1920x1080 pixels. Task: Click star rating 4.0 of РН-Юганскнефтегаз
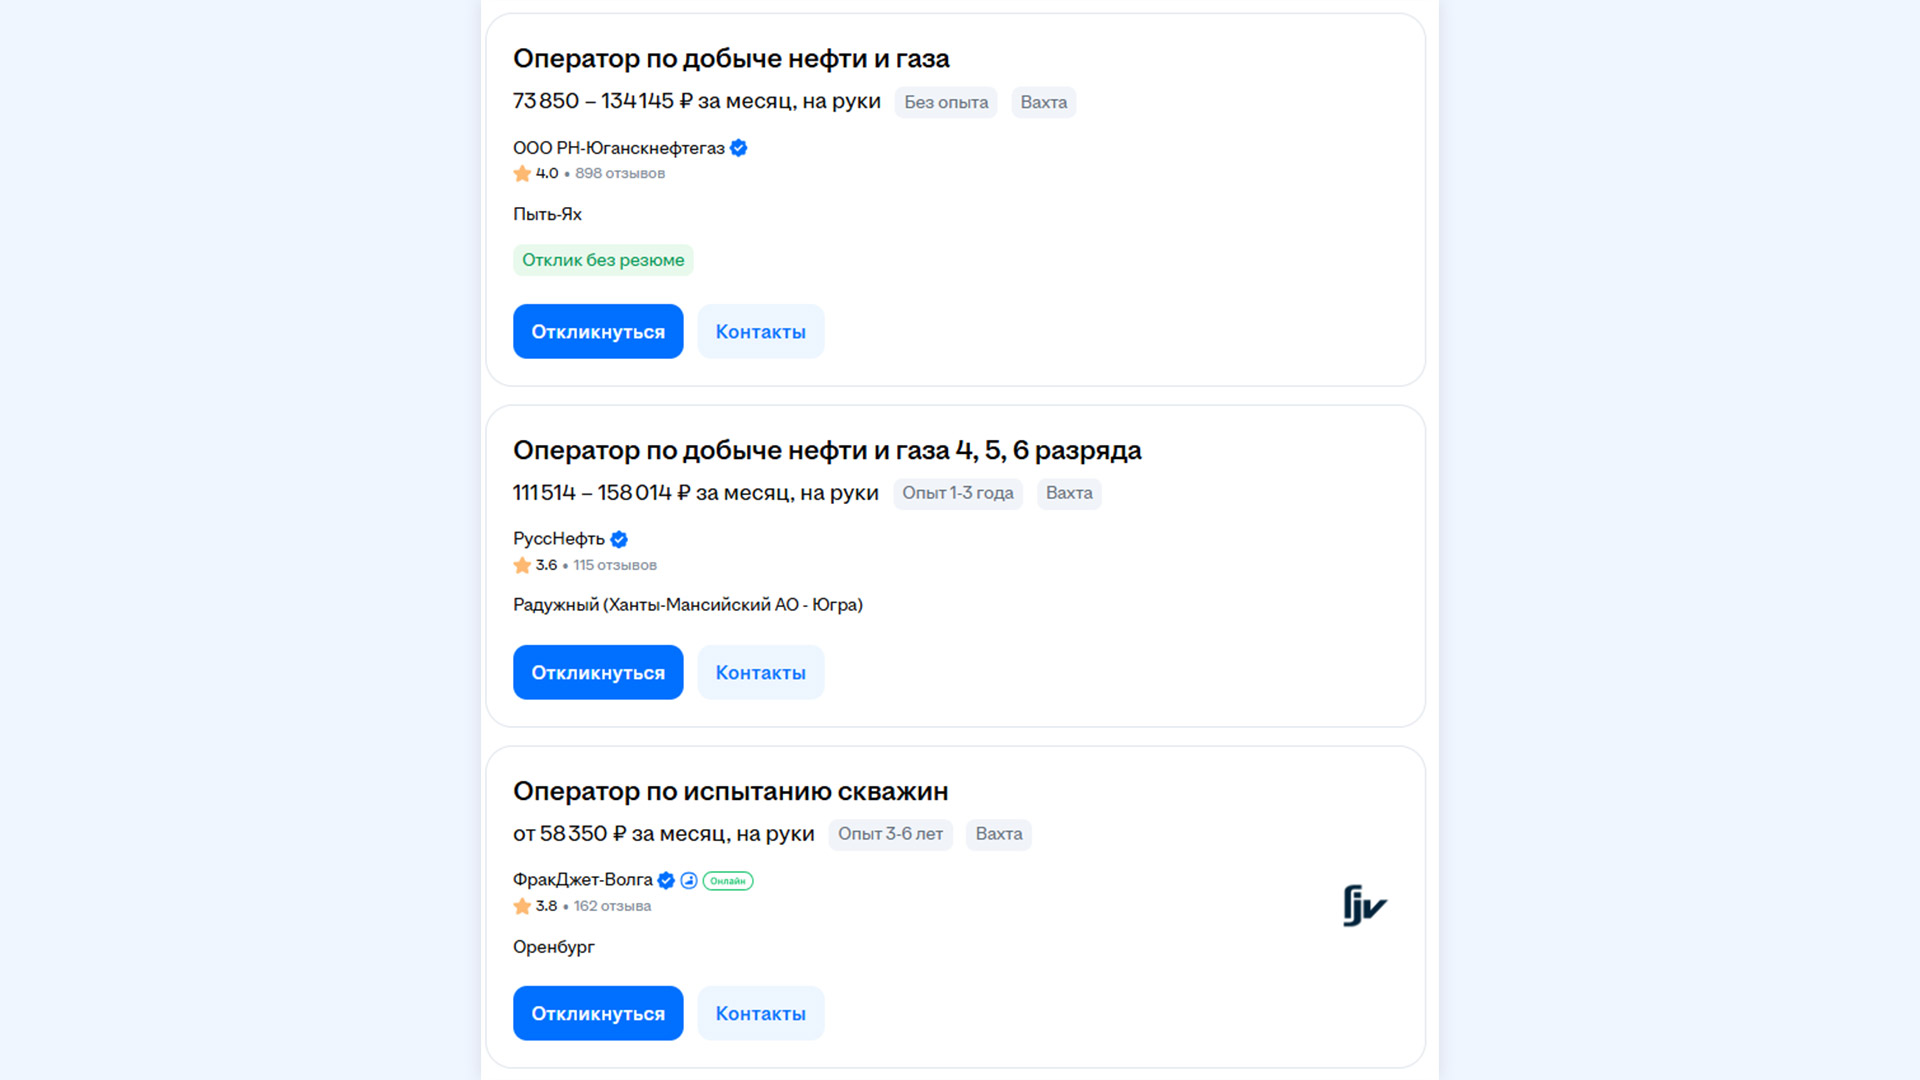(x=536, y=174)
